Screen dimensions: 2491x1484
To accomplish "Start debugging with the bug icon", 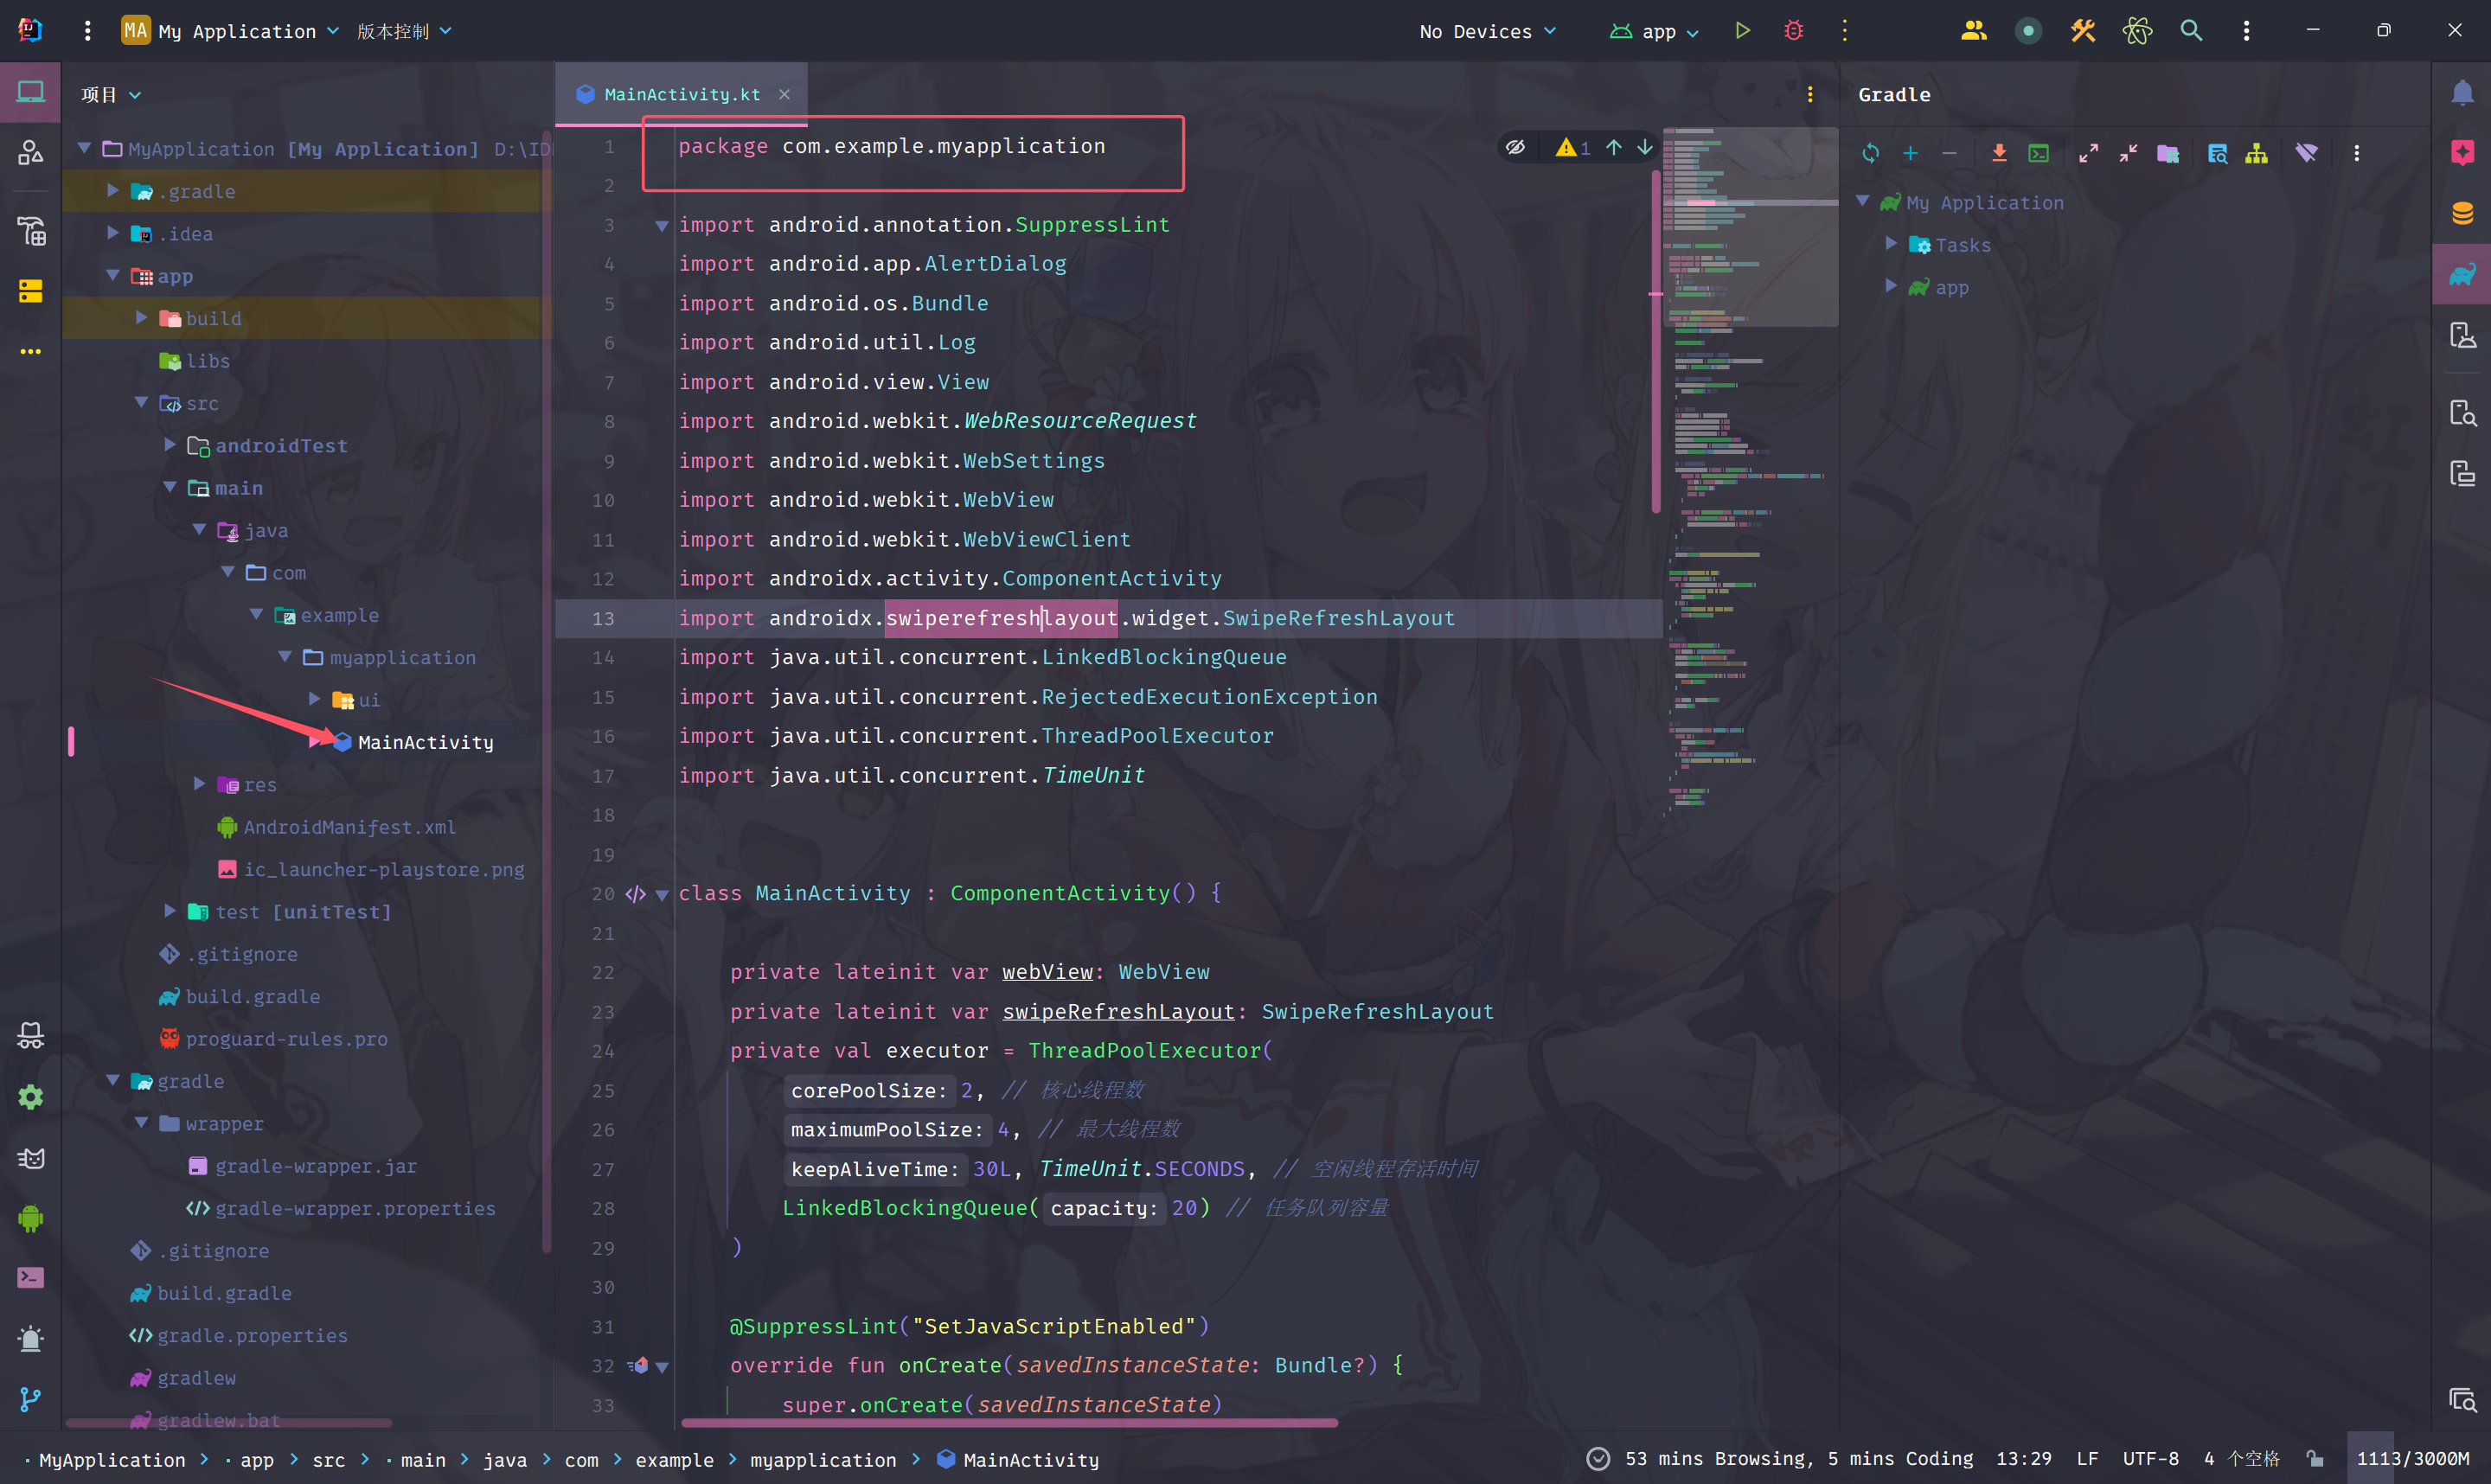I will (x=1794, y=31).
